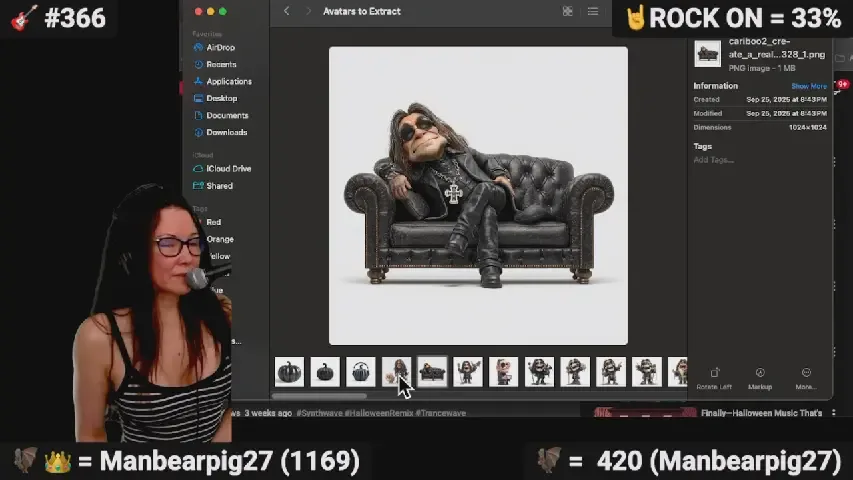Click the Finder back arrow
The image size is (853, 480).
click(x=286, y=11)
